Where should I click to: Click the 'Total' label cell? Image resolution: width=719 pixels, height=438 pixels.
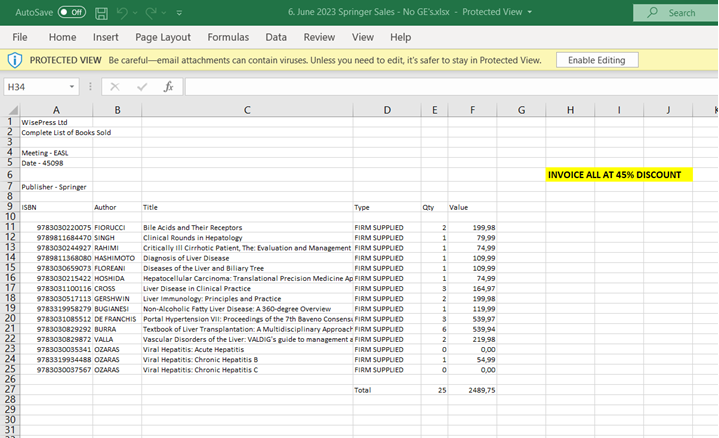[x=387, y=390]
